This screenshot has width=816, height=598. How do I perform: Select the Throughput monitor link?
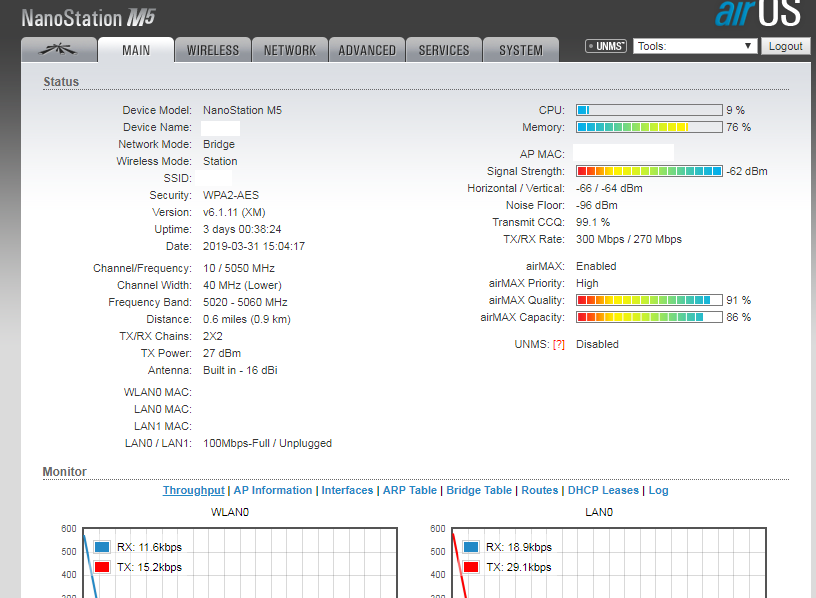coord(194,490)
